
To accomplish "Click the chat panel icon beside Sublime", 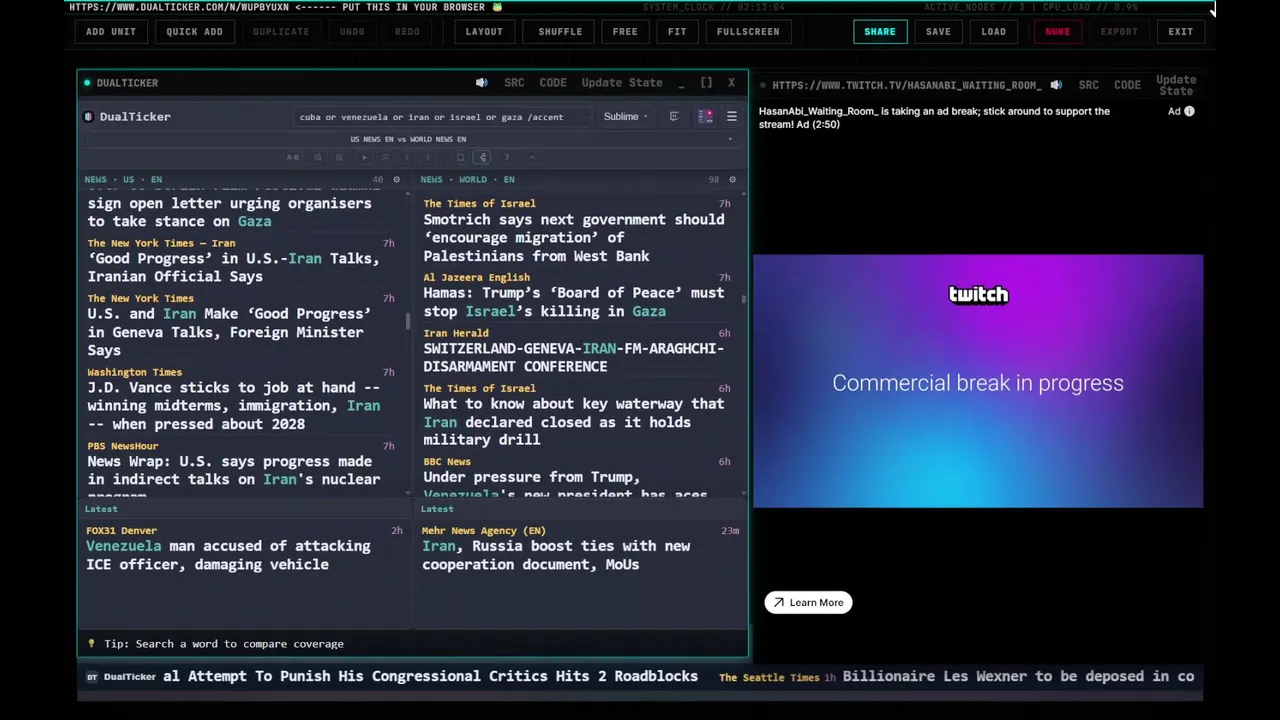I will click(x=674, y=117).
